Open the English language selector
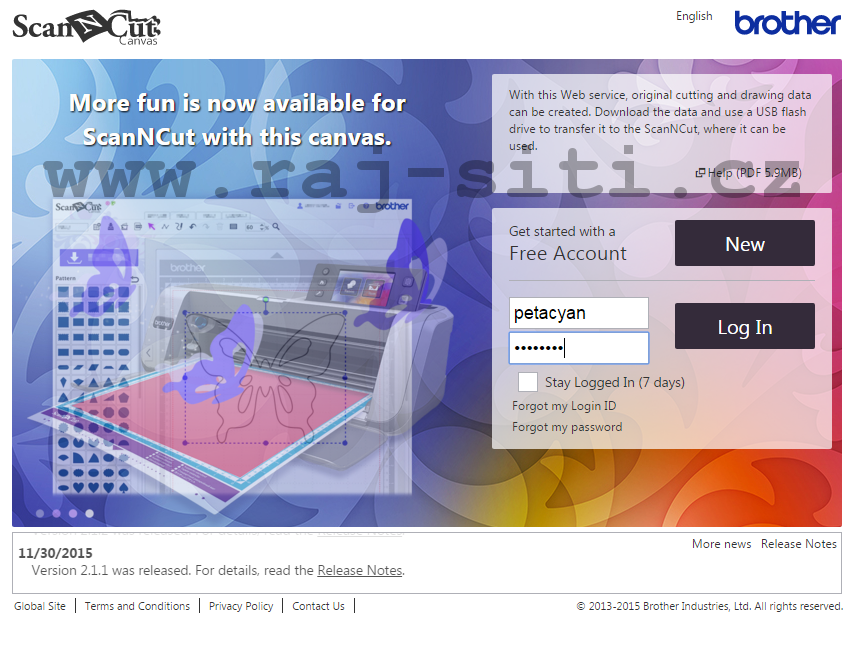858x660 pixels. point(694,16)
